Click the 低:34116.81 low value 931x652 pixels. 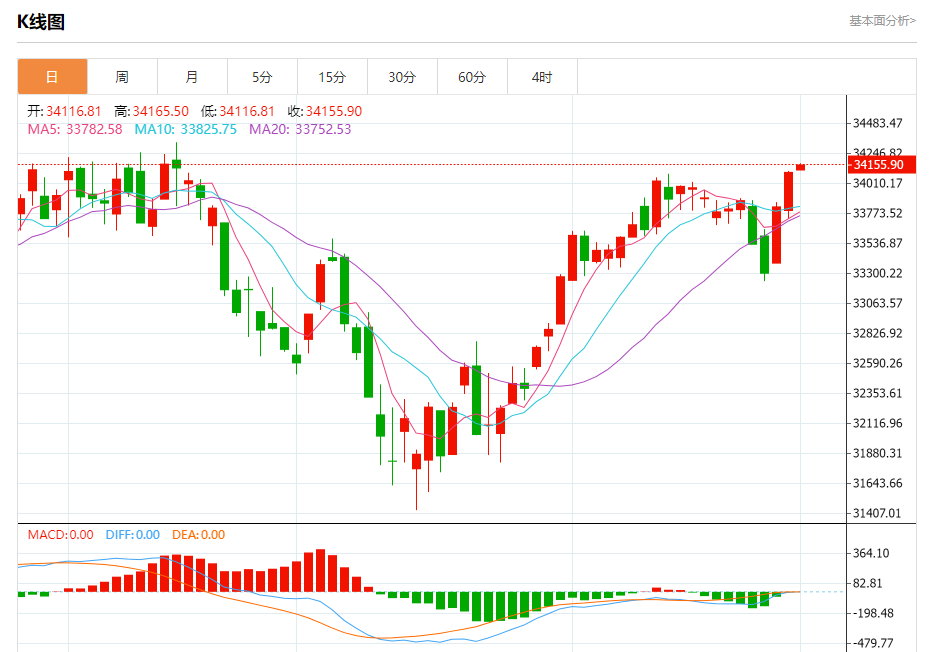[238, 111]
